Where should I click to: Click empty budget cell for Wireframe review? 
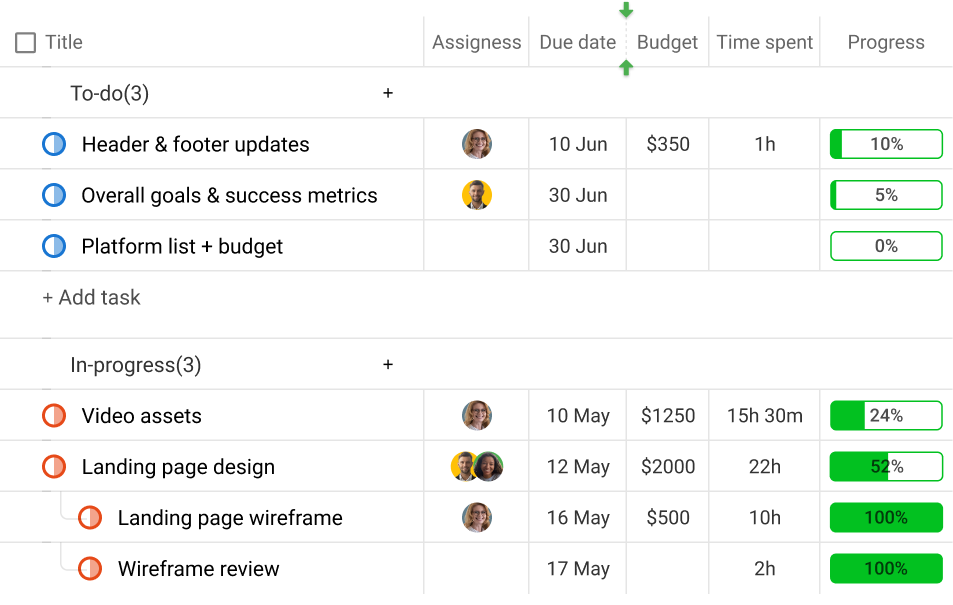[668, 569]
